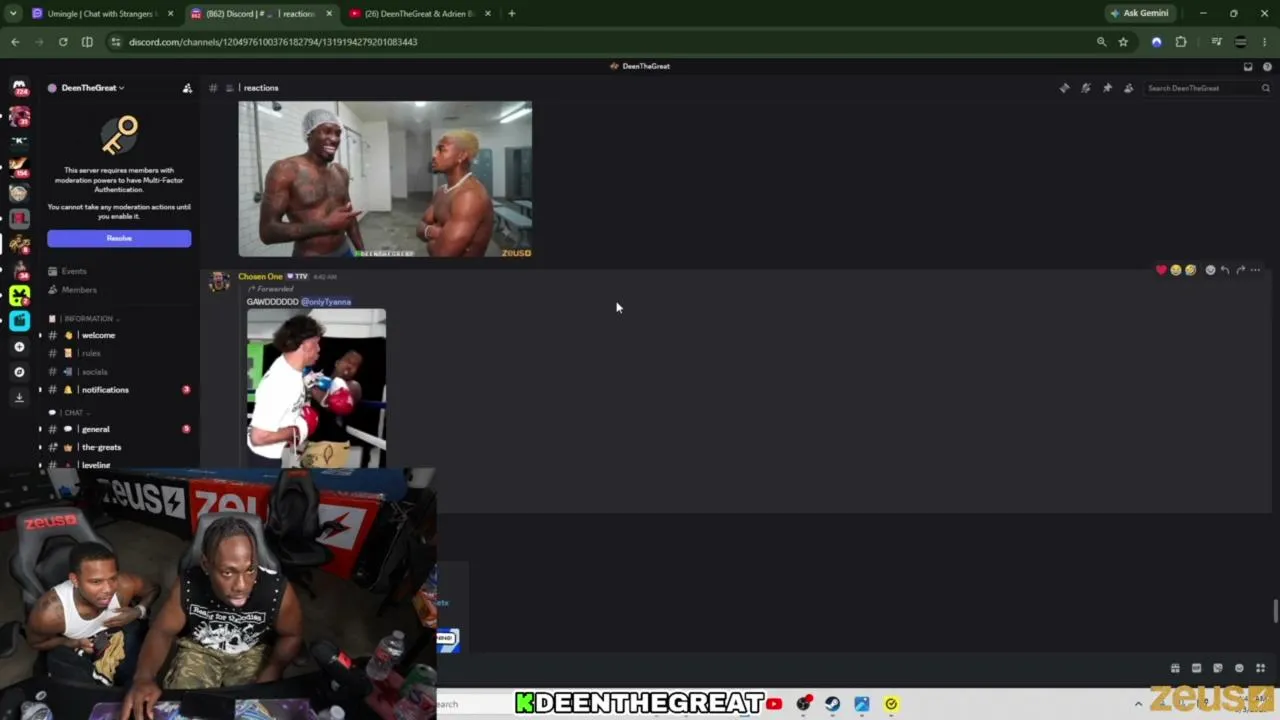Switch to Umingle Chat with Strangers tab
The image size is (1280, 720).
[100, 14]
